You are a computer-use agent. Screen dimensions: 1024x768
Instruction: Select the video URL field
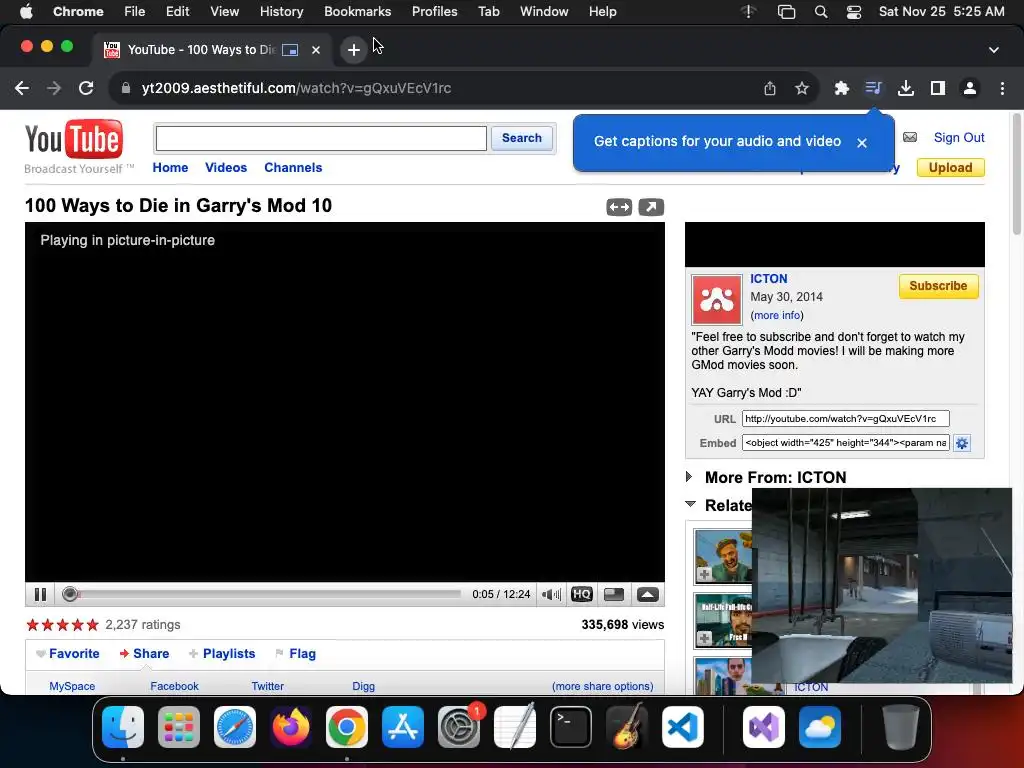[x=845, y=419]
